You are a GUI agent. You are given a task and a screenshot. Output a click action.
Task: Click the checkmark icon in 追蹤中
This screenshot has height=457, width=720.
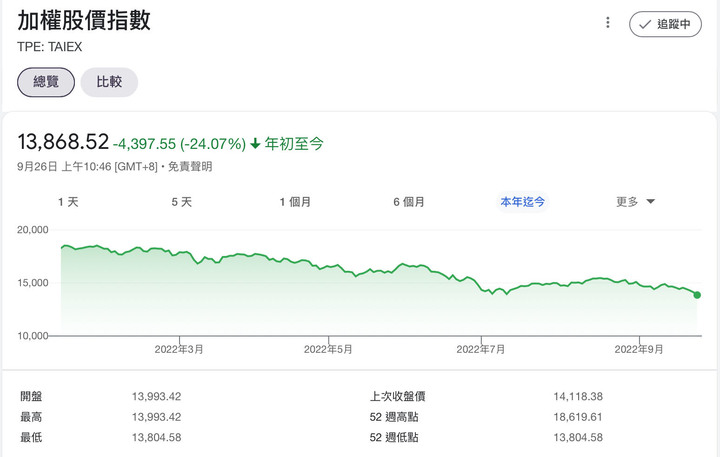[645, 25]
